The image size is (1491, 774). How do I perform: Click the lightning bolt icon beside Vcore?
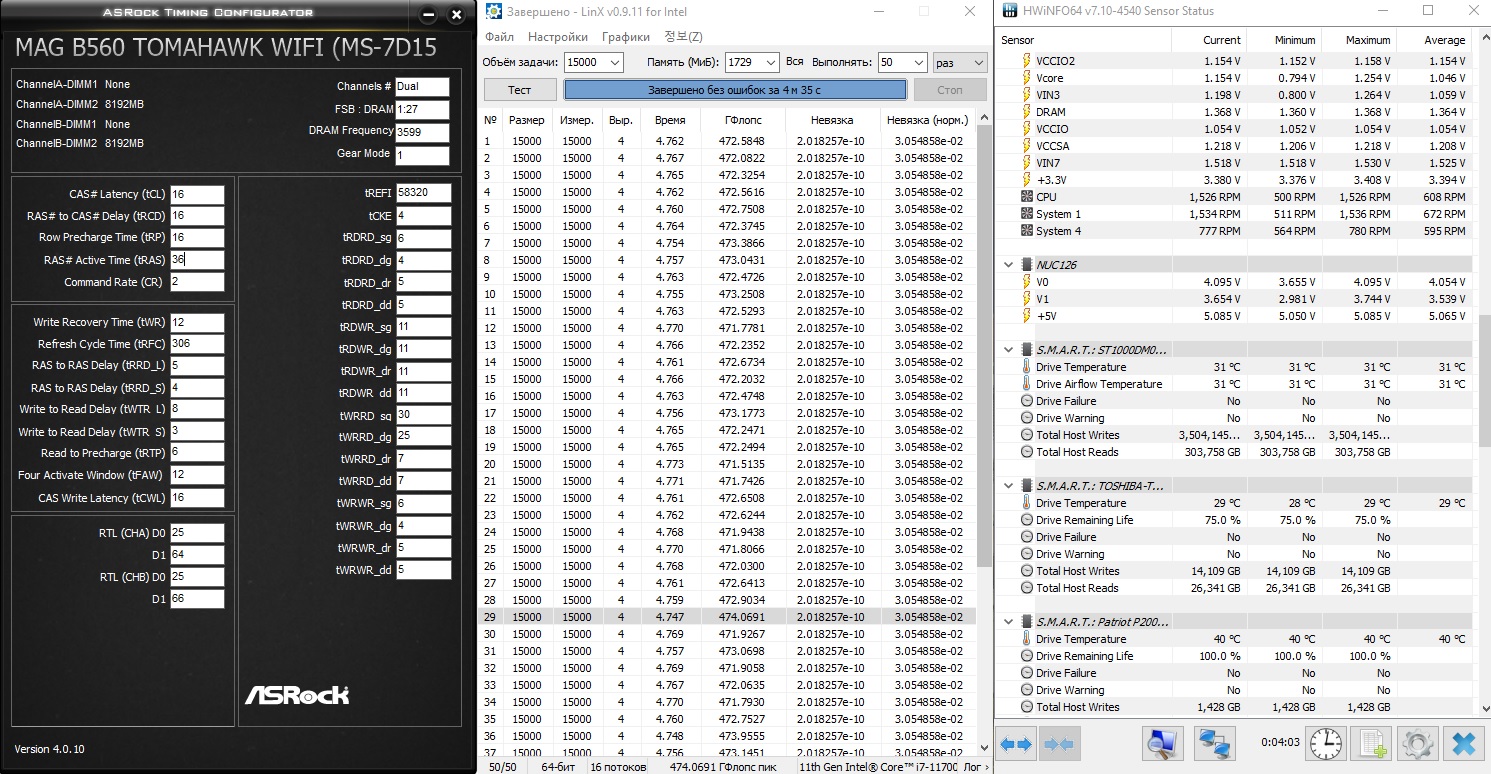1026,78
